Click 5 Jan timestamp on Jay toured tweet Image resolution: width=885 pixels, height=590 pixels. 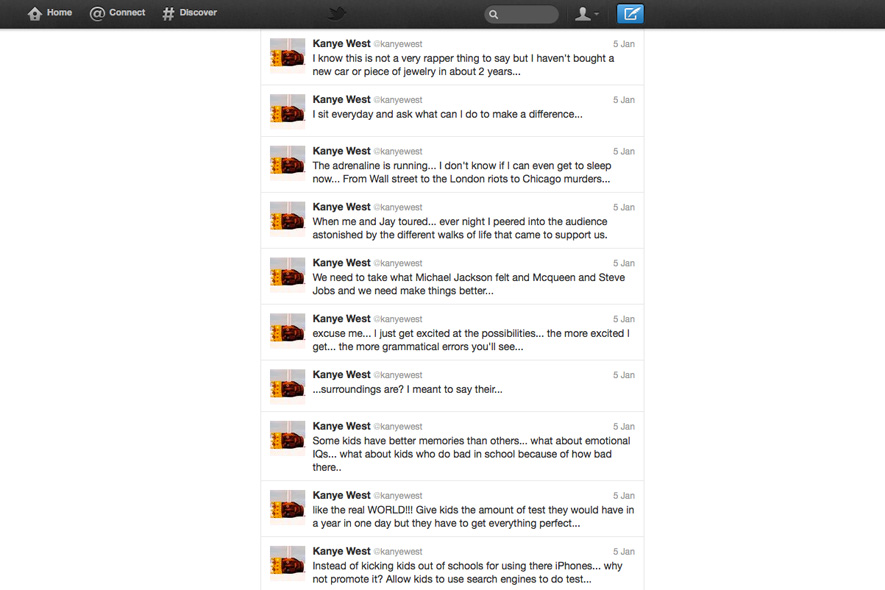[624, 207]
